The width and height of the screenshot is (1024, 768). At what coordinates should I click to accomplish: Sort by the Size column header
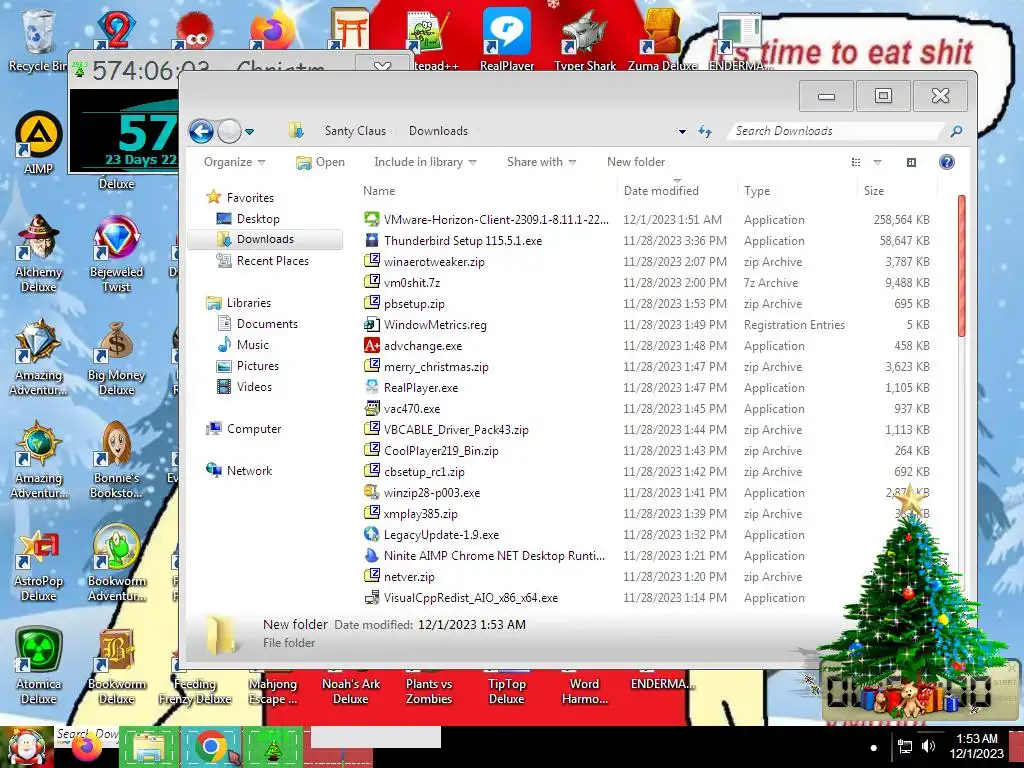tap(896, 191)
